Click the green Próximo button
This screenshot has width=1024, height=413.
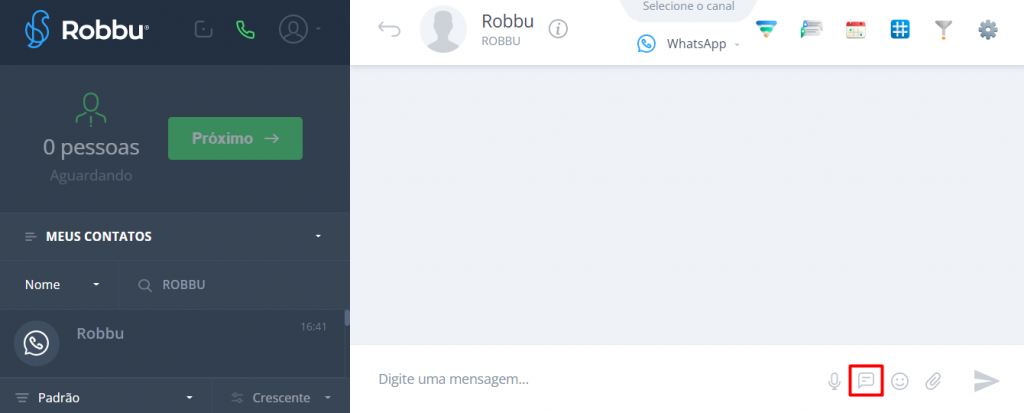tap(235, 139)
